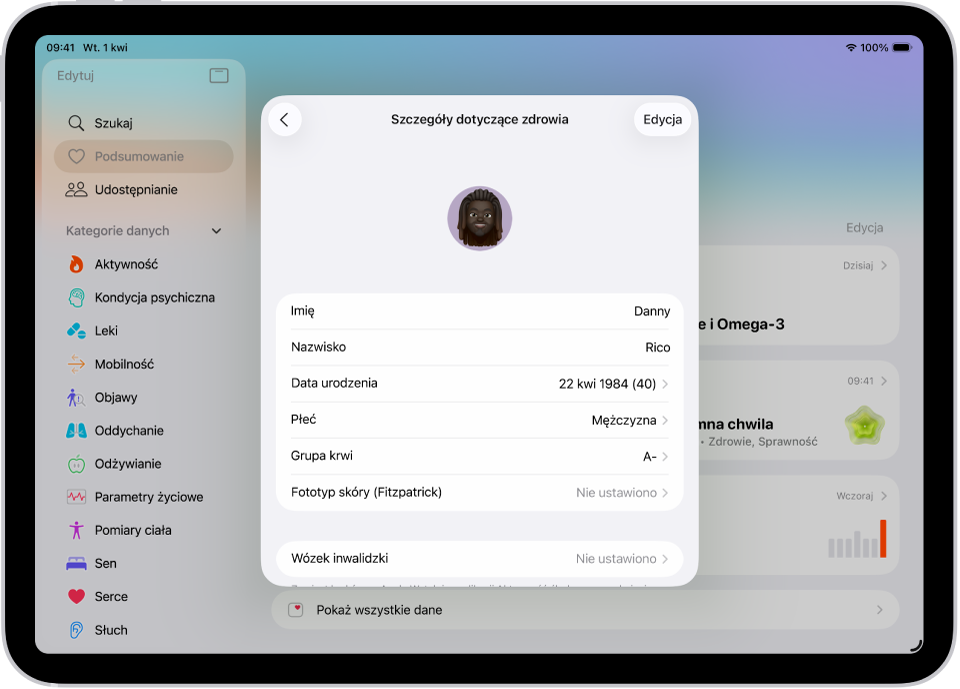The image size is (960, 689).
Task: Open the Grupa krwi chevron next to A-
Action: (x=665, y=456)
